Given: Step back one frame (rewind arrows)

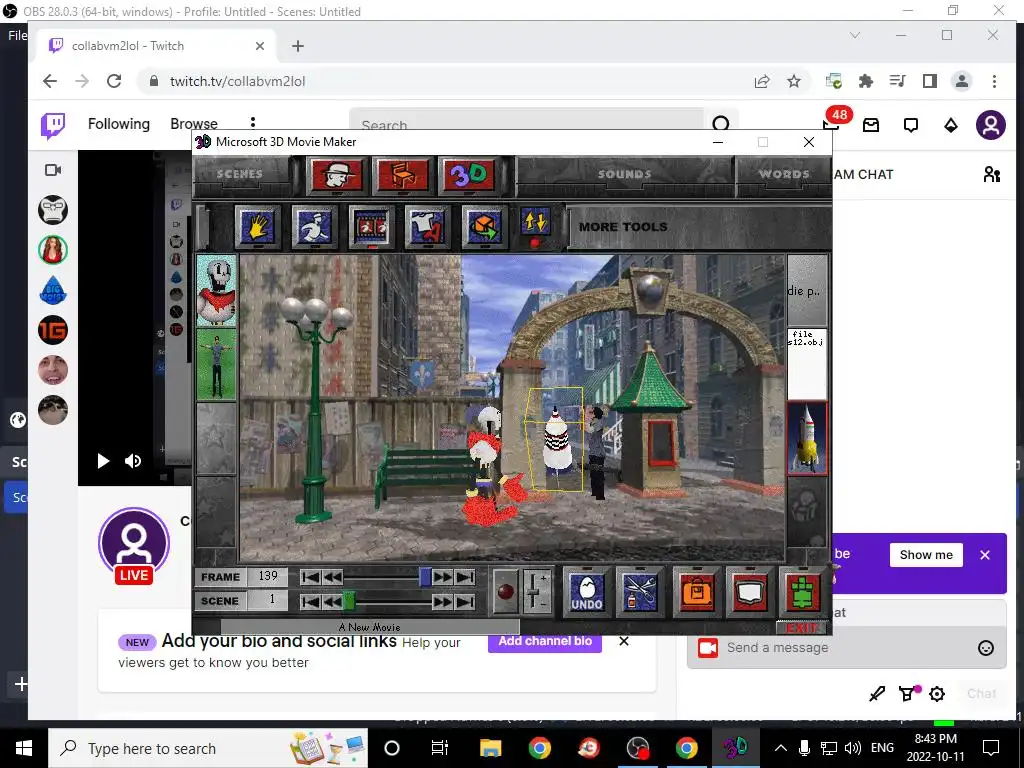Looking at the screenshot, I should pos(332,577).
